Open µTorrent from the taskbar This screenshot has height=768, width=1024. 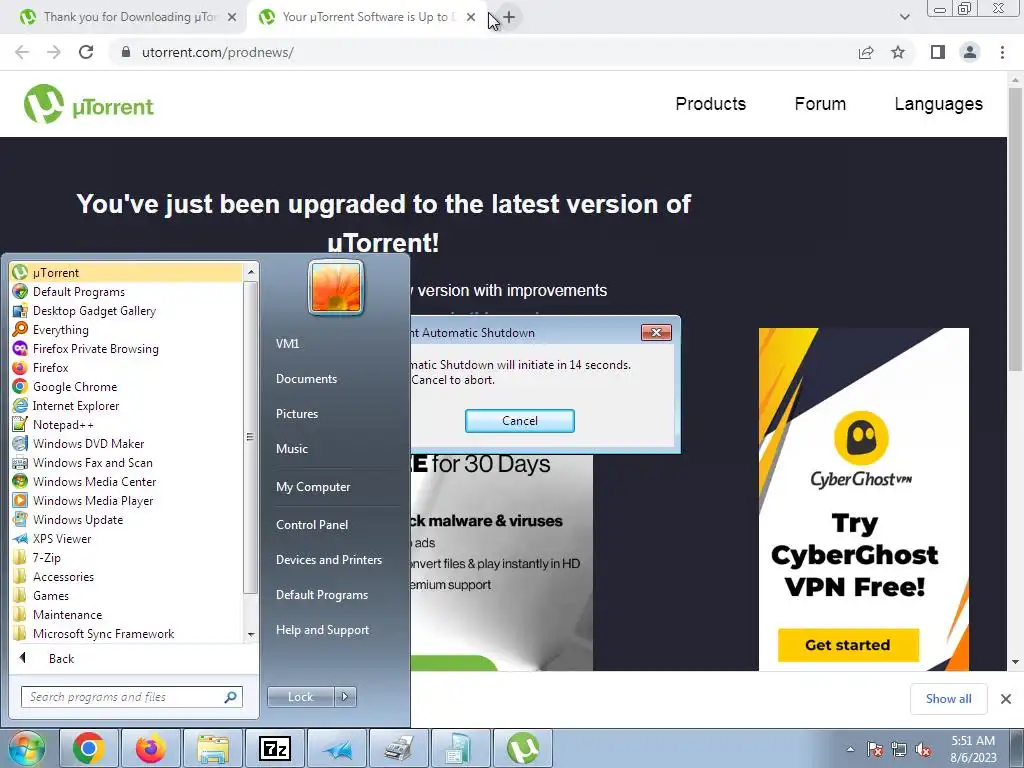522,748
